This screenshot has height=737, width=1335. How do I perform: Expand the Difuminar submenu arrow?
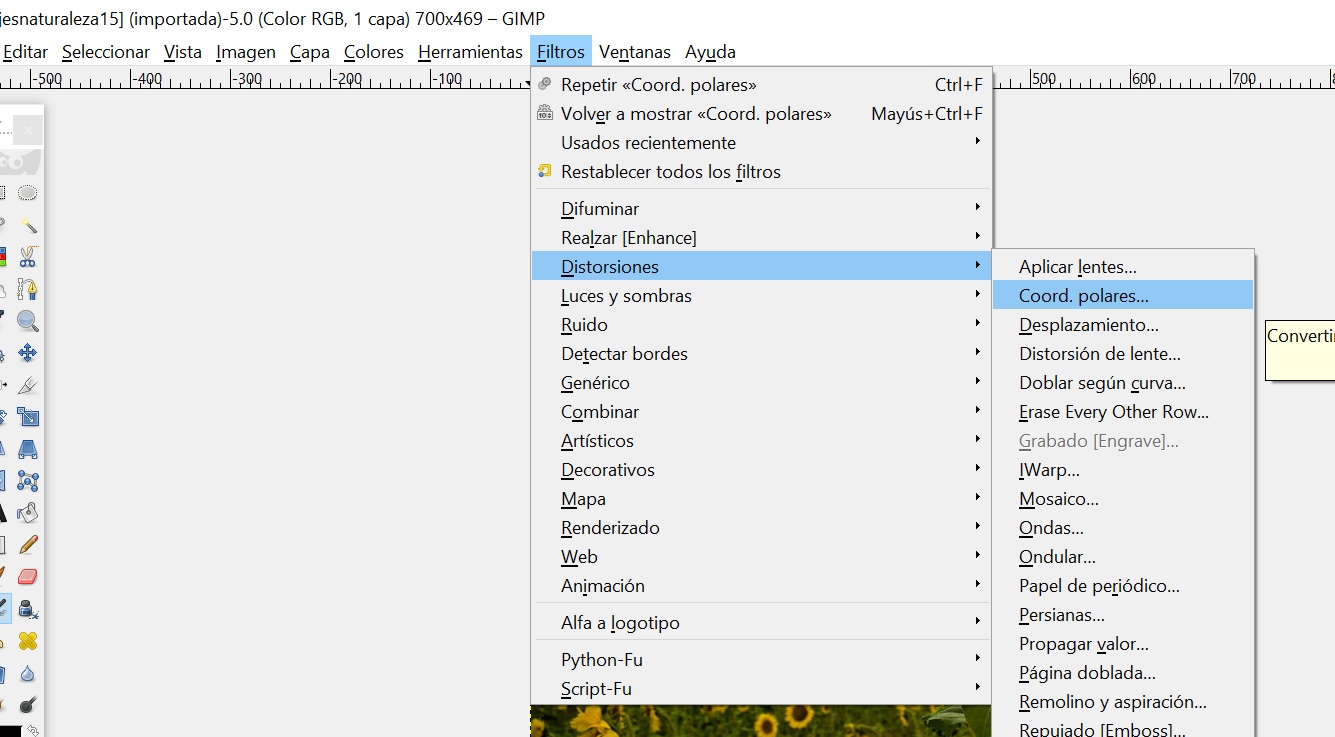[x=977, y=208]
